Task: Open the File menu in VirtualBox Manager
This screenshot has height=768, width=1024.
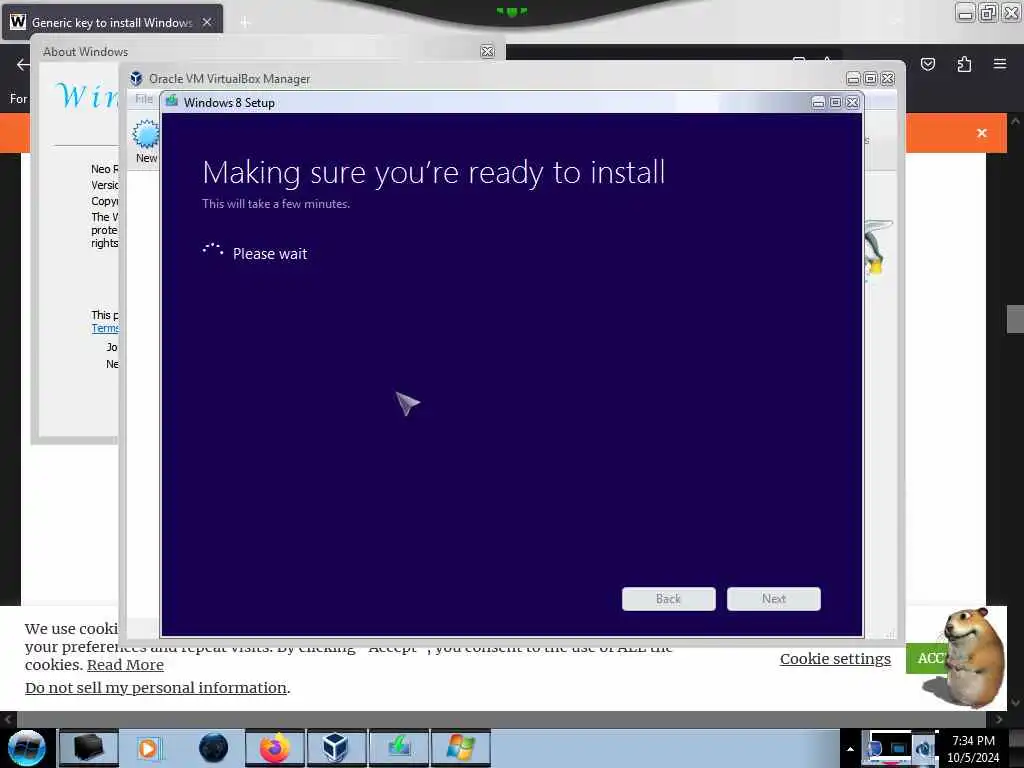Action: click(144, 99)
